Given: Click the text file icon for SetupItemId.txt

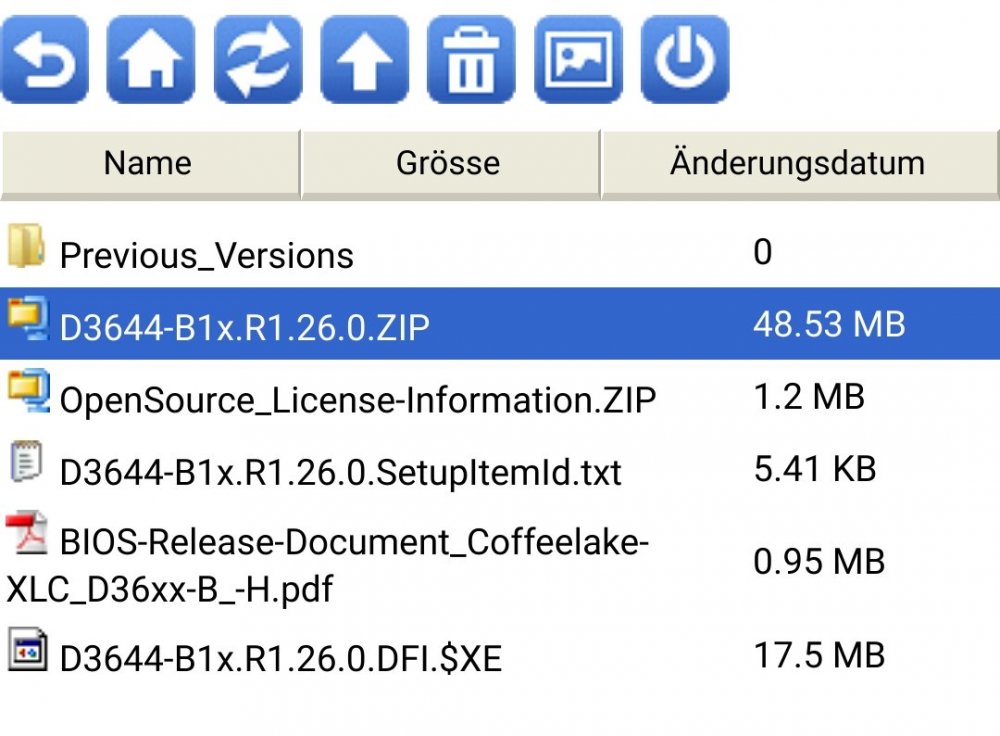Looking at the screenshot, I should pos(27,462).
